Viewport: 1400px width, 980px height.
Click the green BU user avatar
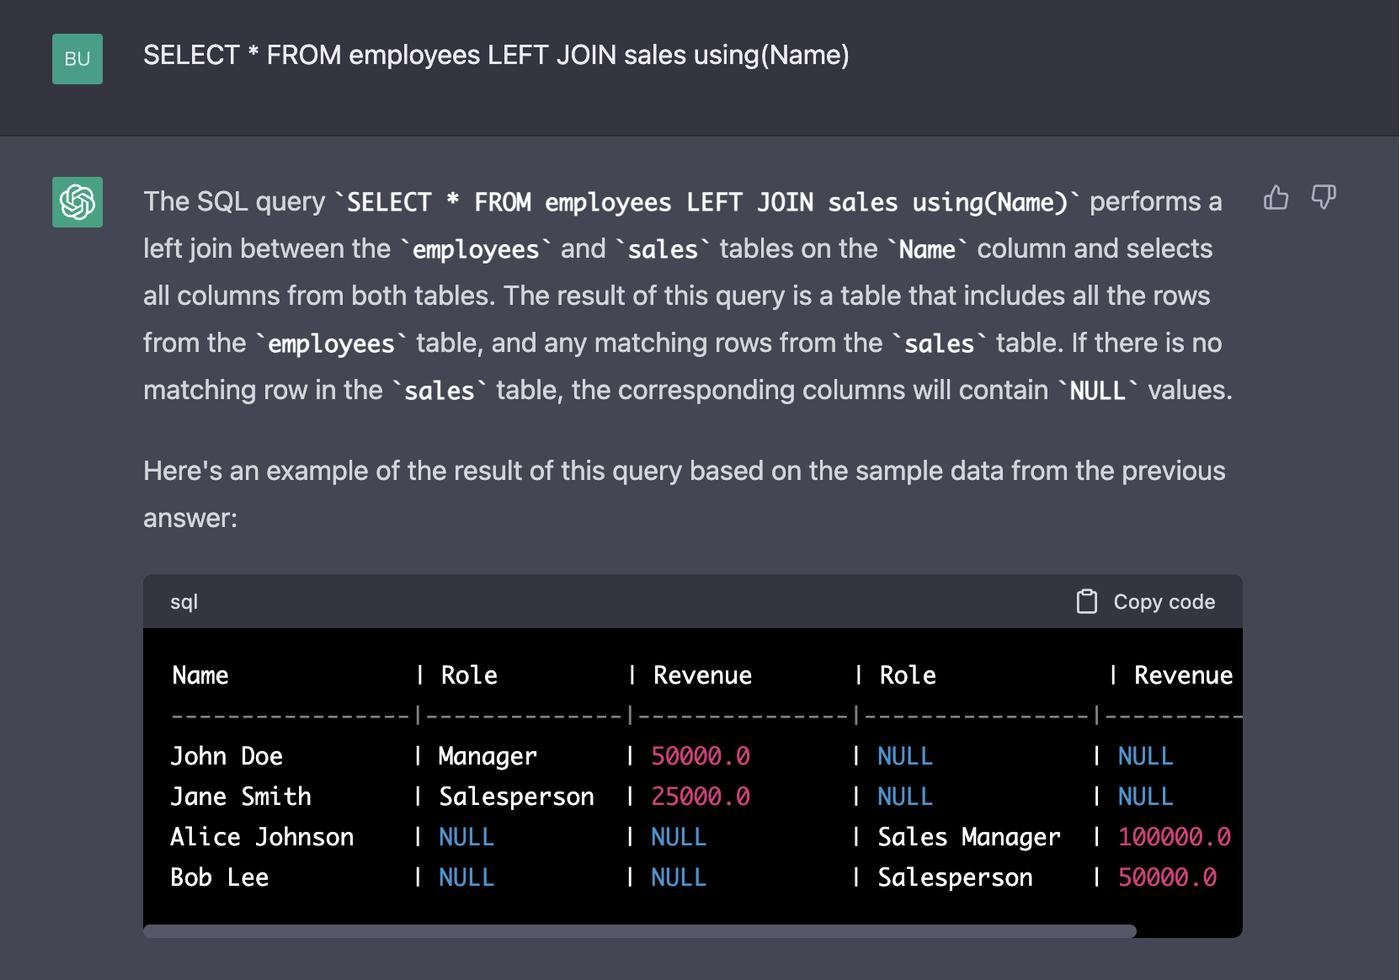pos(77,58)
